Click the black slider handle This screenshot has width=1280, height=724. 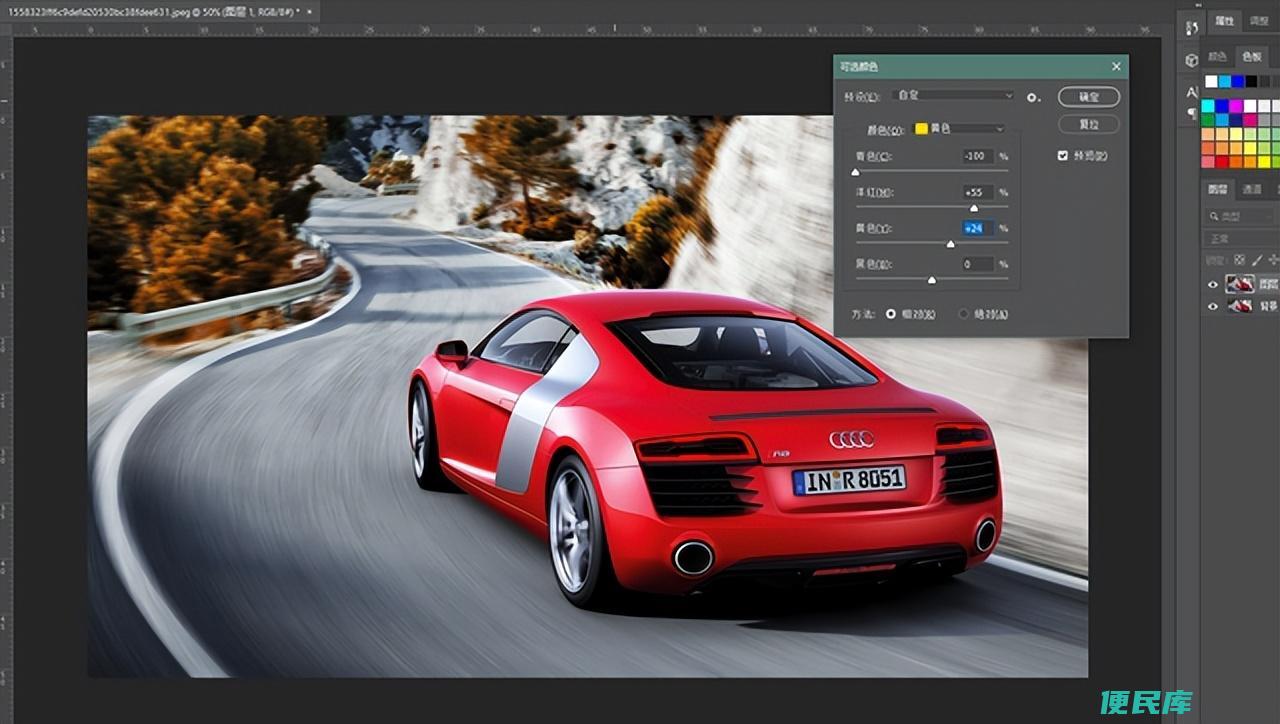tap(932, 280)
